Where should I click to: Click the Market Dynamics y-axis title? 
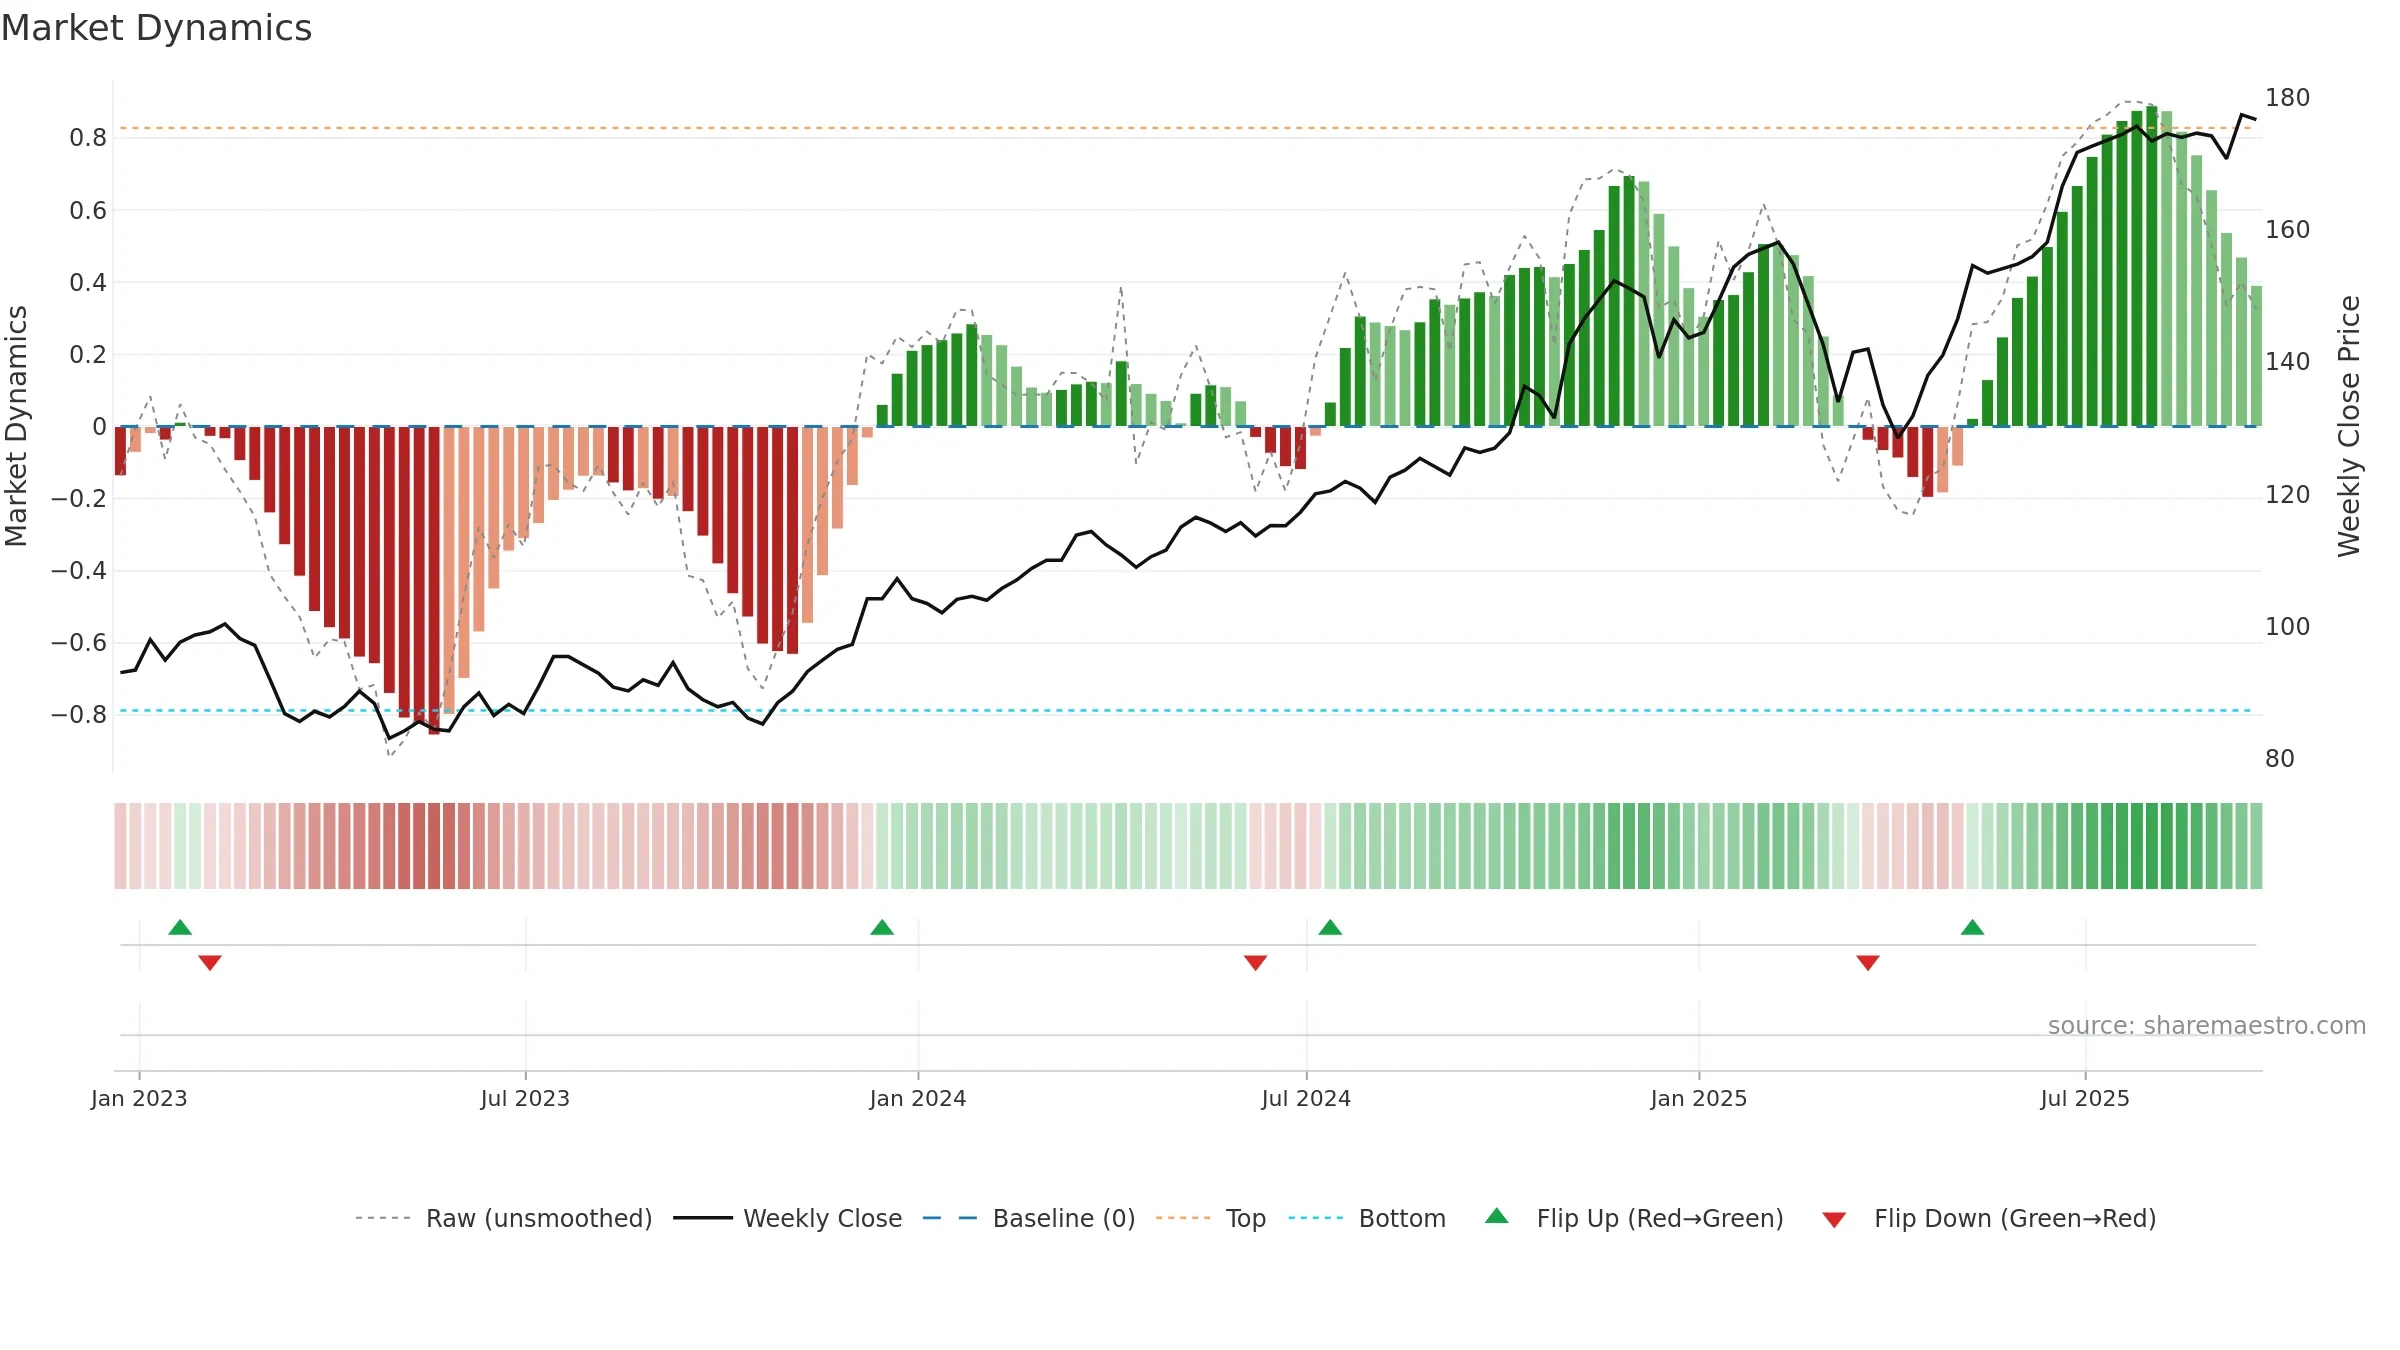tap(16, 426)
